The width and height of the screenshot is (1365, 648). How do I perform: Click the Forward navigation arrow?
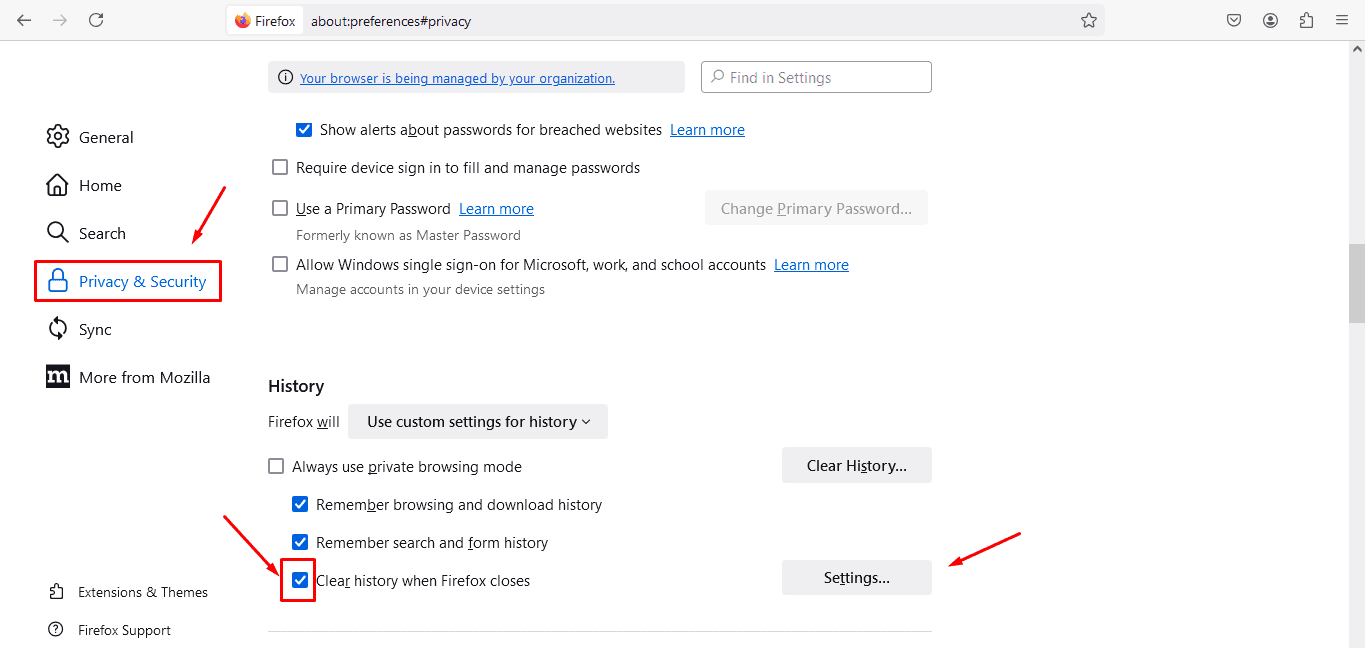tap(60, 20)
